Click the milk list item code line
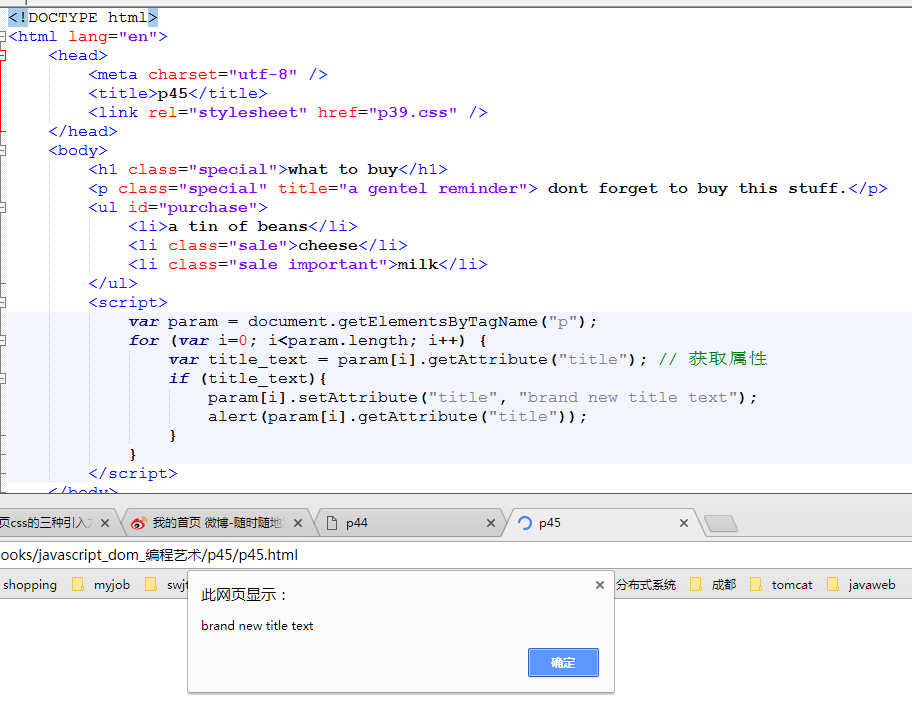 pyautogui.click(x=308, y=265)
